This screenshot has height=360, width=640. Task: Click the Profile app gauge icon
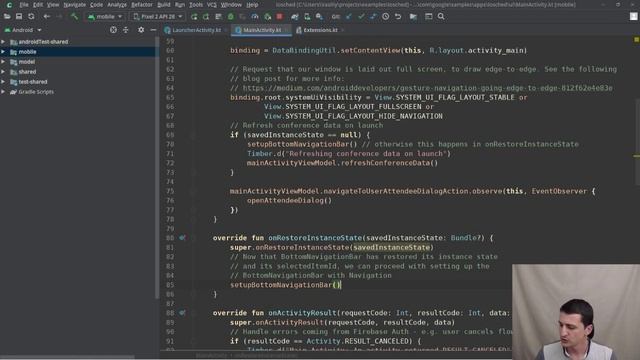(255, 17)
